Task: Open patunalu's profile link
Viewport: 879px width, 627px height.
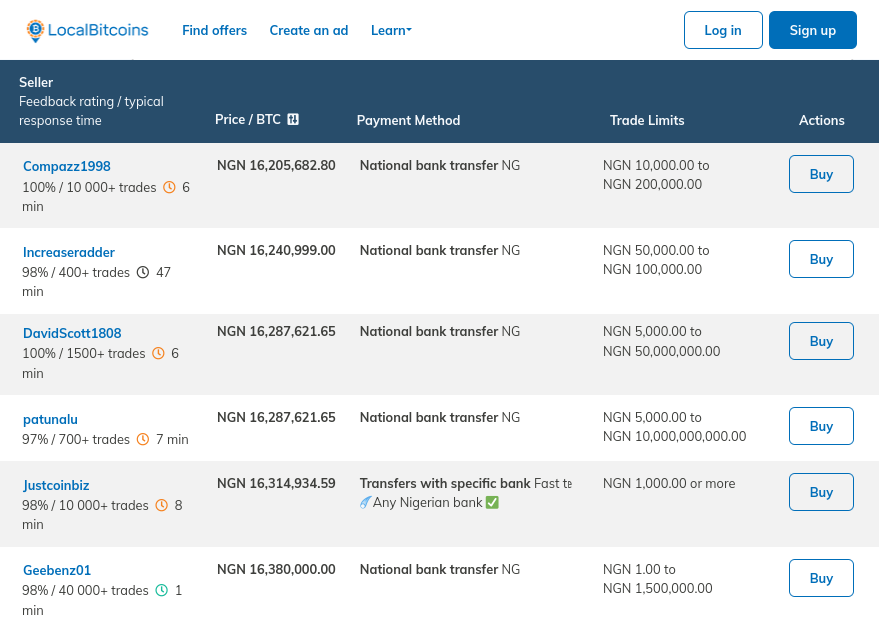Action: point(50,419)
